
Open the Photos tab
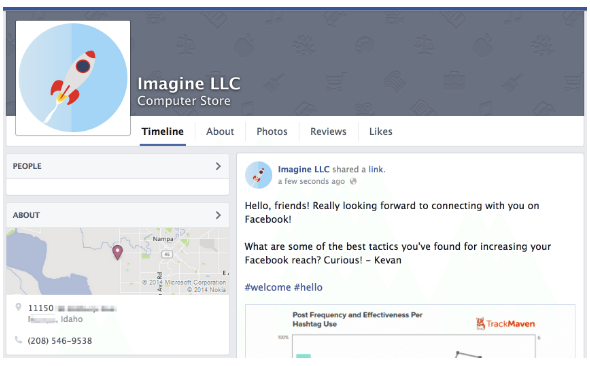click(272, 132)
